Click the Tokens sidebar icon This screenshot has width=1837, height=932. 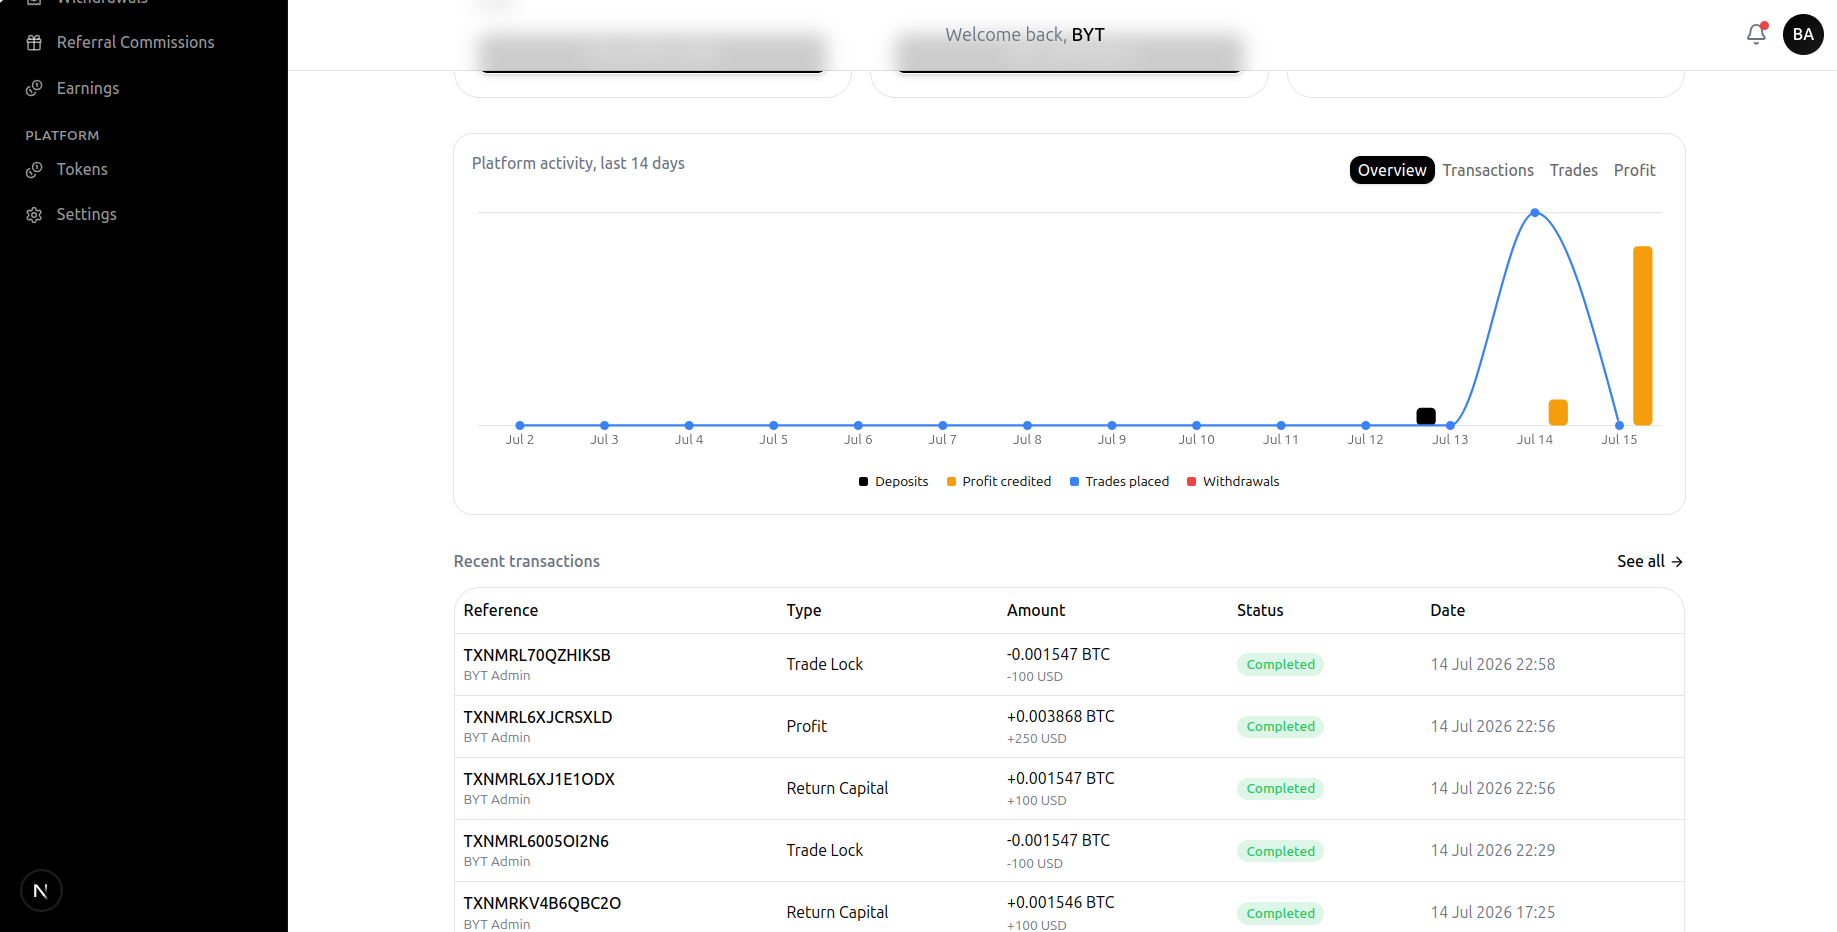pos(34,170)
